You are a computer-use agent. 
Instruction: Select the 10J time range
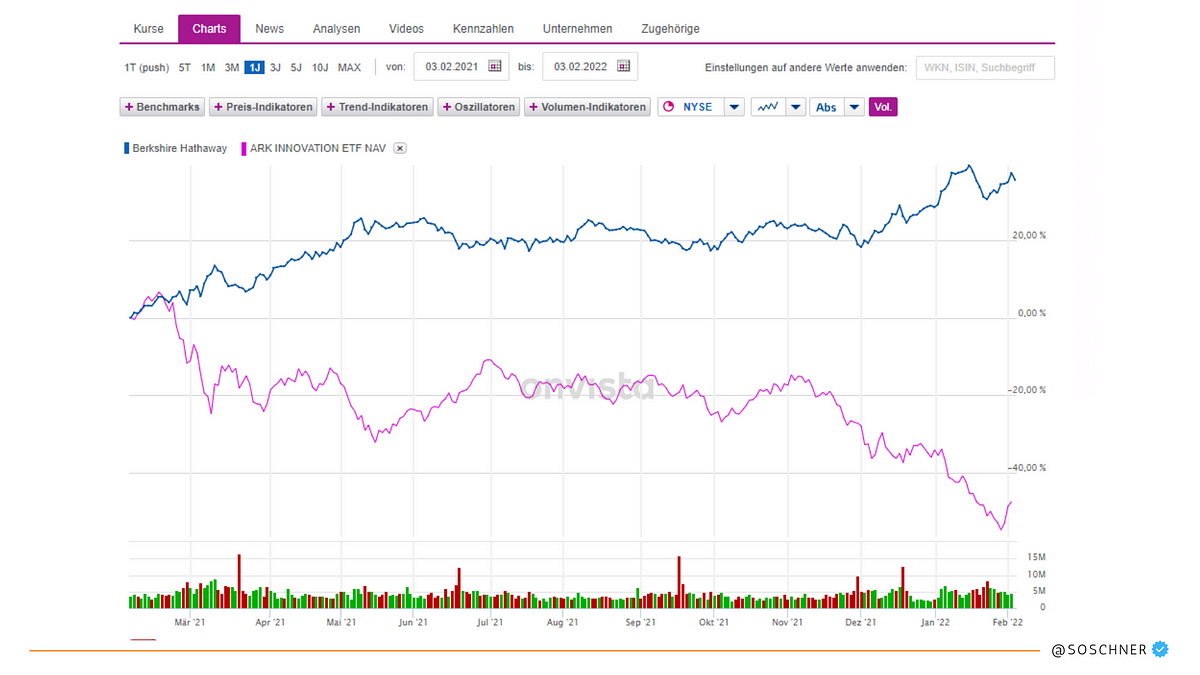point(319,67)
